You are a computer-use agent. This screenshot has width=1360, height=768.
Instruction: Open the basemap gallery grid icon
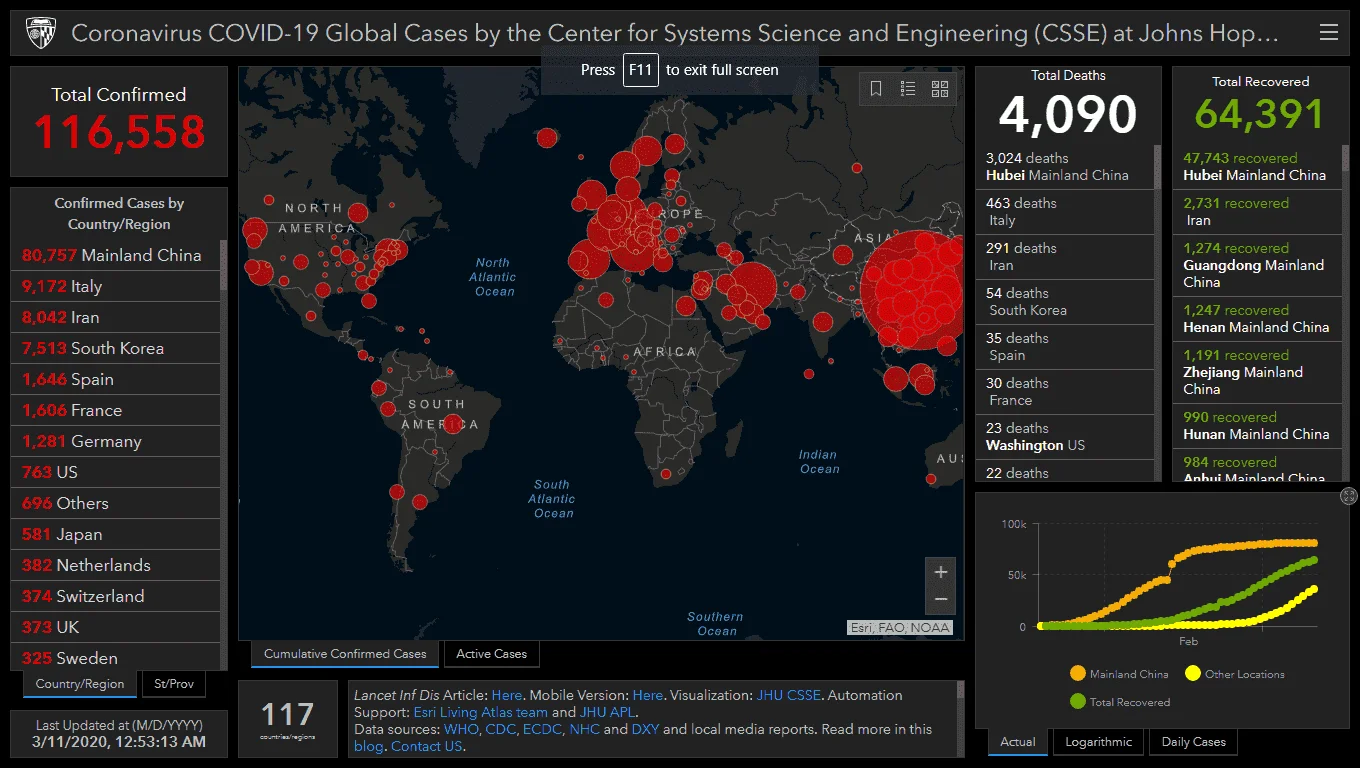940,89
